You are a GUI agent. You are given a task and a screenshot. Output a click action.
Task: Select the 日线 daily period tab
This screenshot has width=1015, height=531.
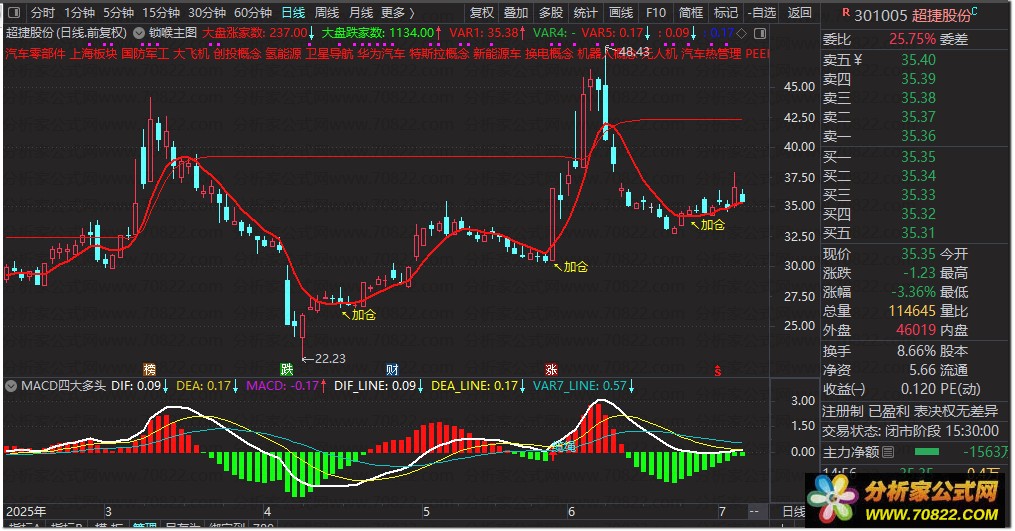click(x=293, y=12)
